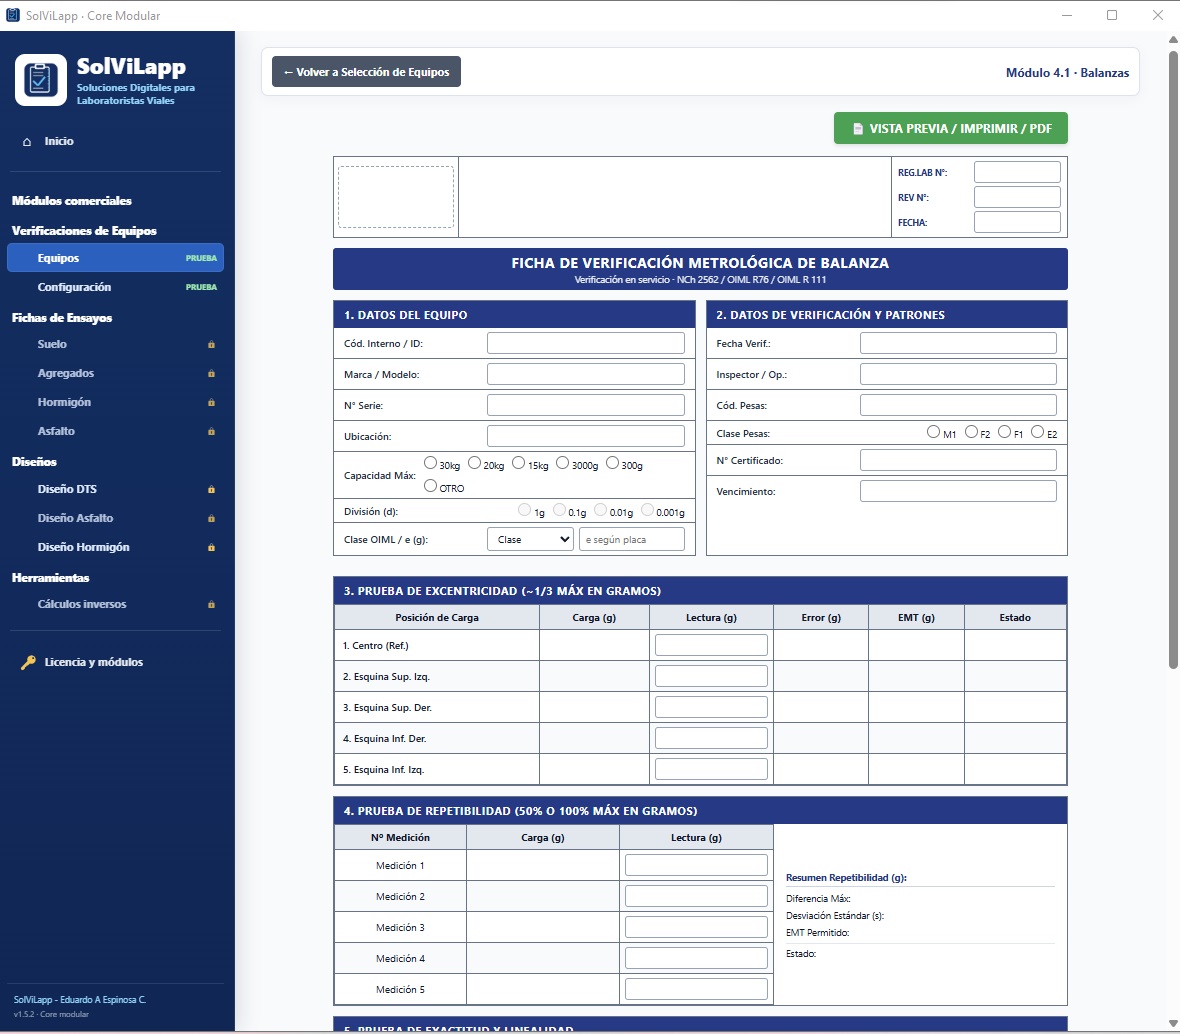The height and width of the screenshot is (1034, 1180).
Task: Click Lectura field for Esquina Inf. Der.
Action: click(x=711, y=737)
